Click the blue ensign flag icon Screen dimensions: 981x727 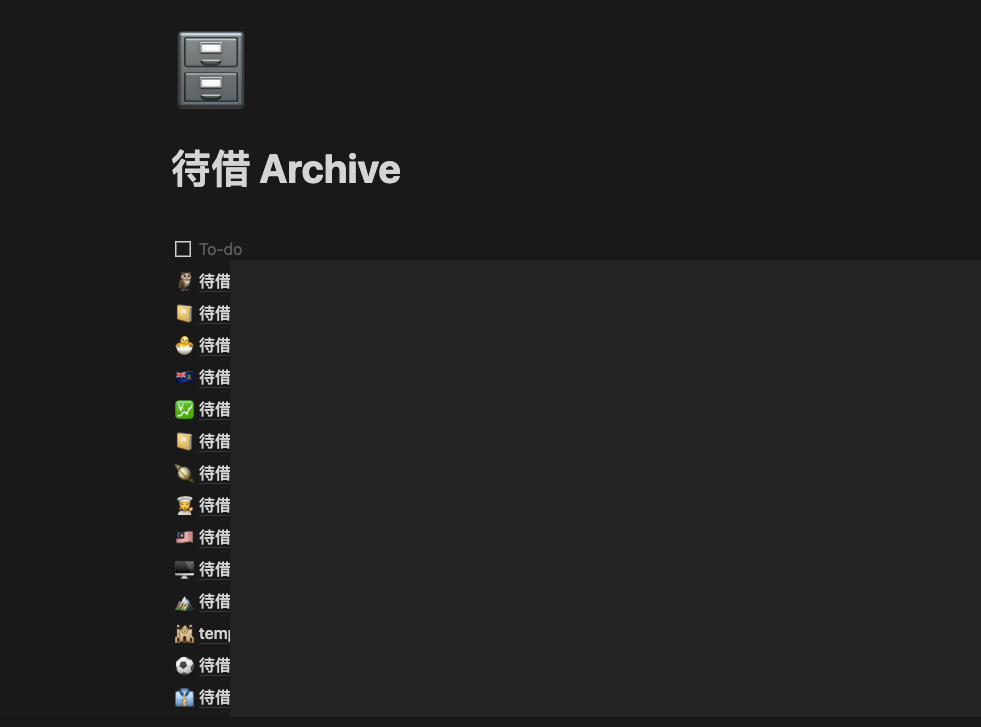(x=184, y=377)
